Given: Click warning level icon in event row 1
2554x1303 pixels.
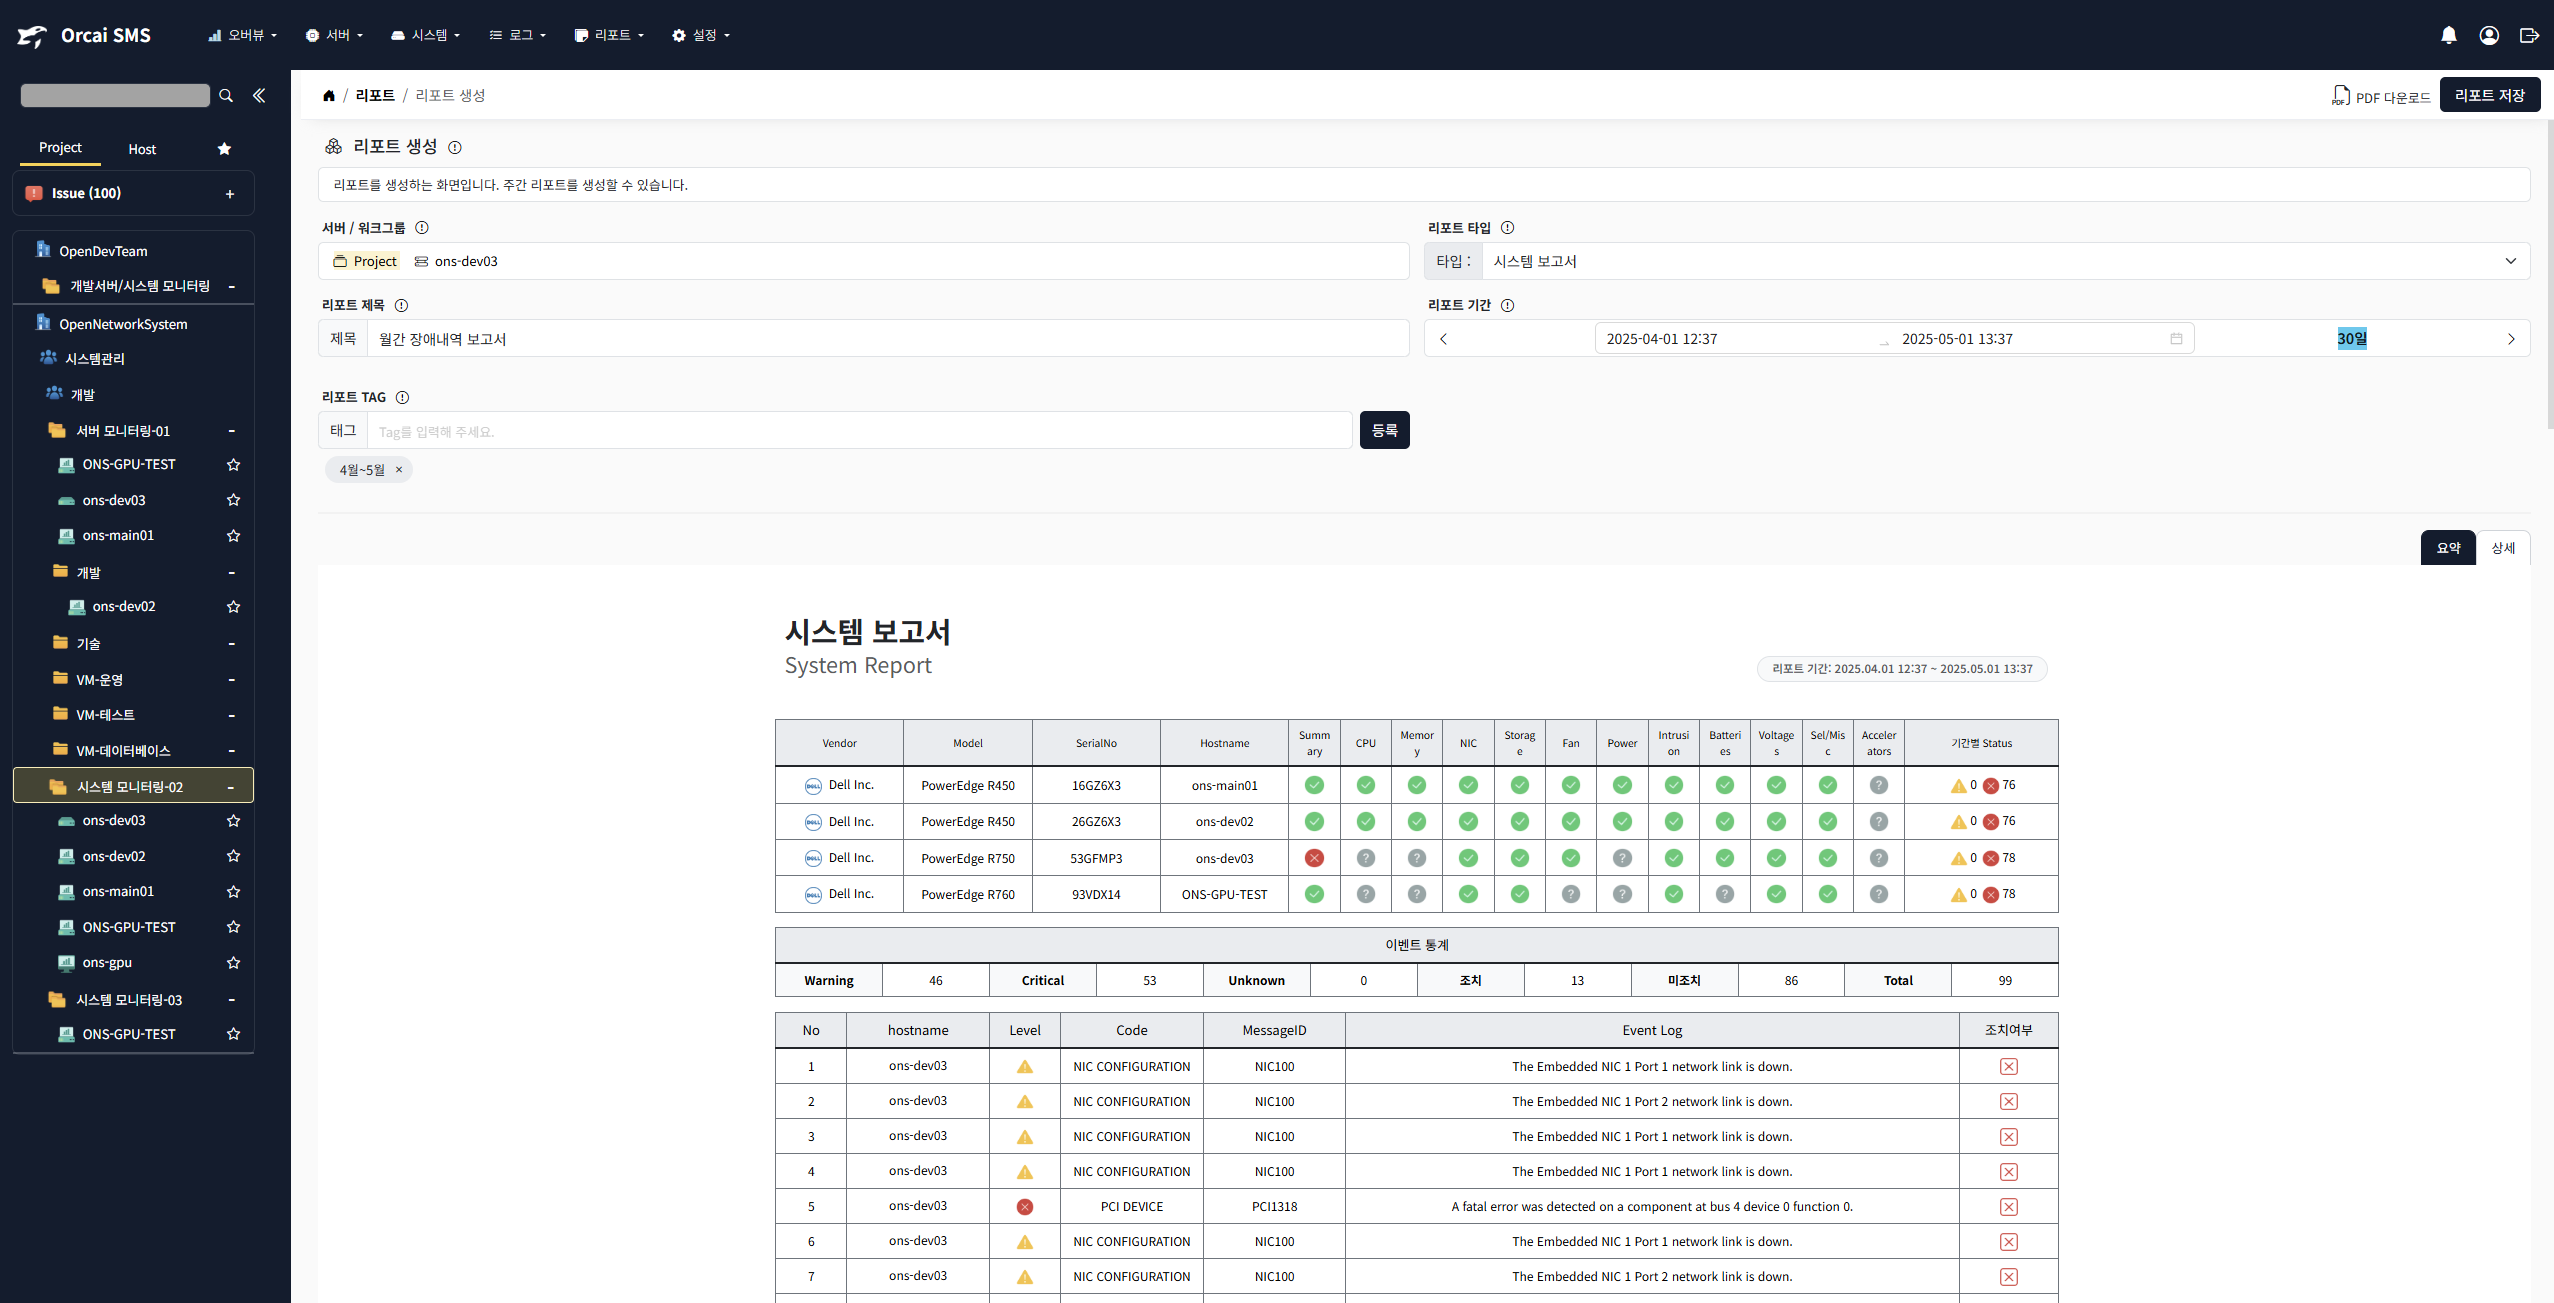Looking at the screenshot, I should (x=1025, y=1067).
